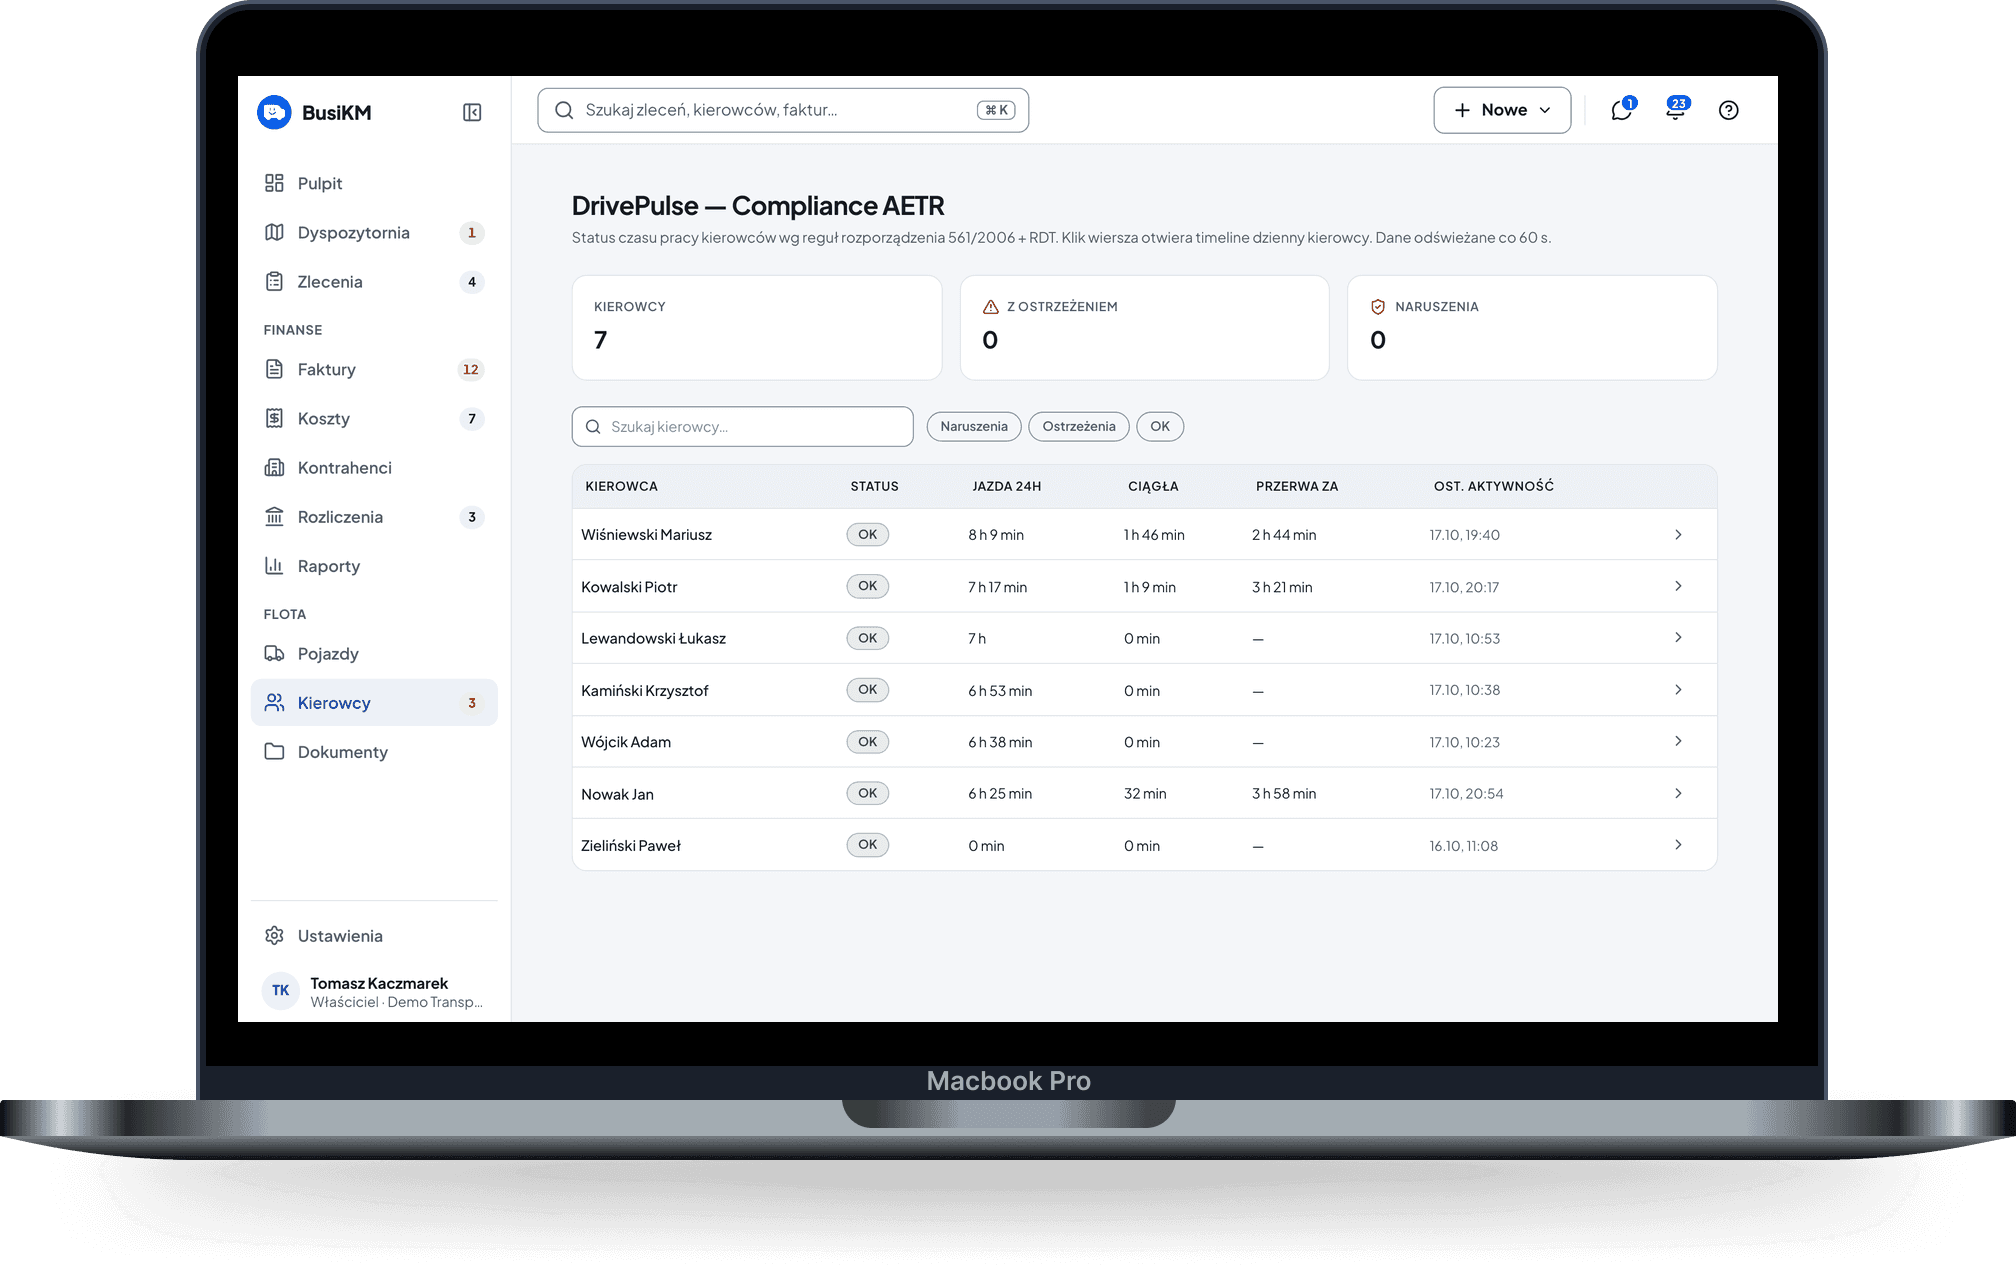Click the Dokumenty folder icon

(274, 751)
